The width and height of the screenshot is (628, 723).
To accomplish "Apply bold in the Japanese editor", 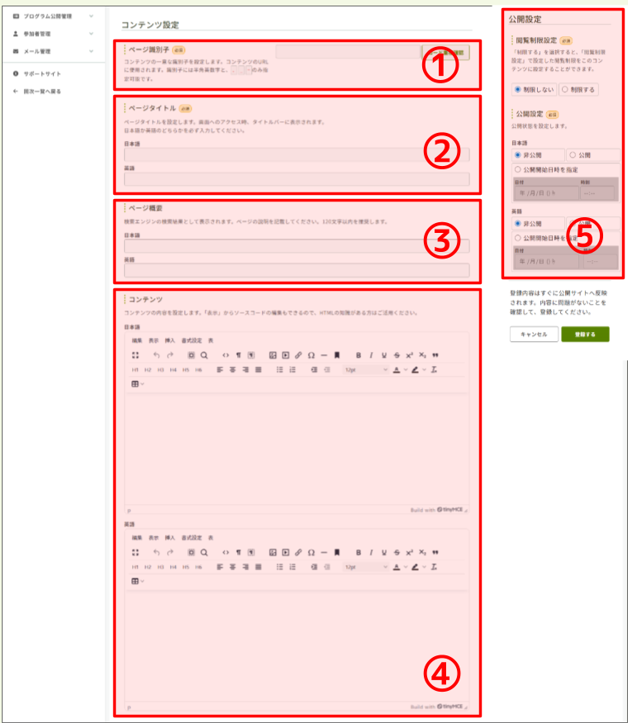I will (358, 355).
